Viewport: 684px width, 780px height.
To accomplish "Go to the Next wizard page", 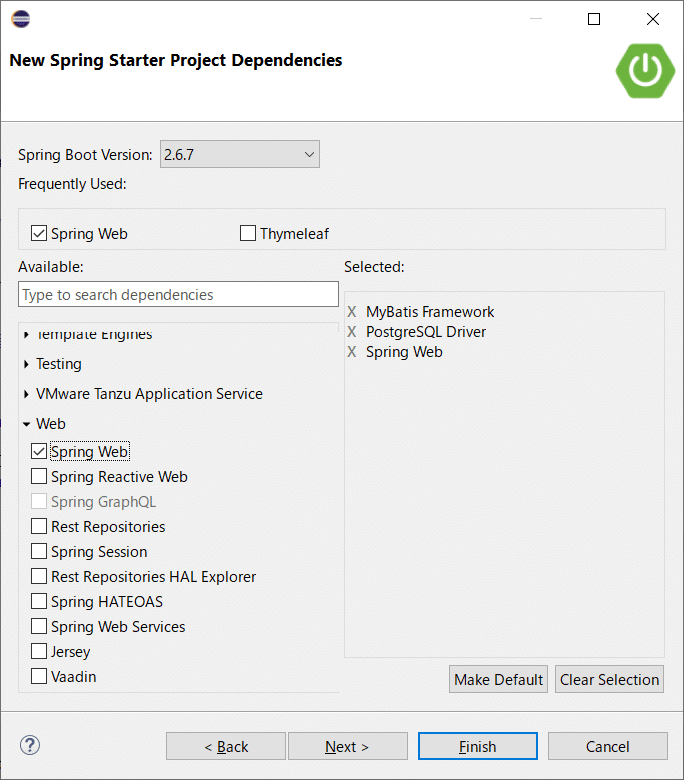I will tap(347, 746).
